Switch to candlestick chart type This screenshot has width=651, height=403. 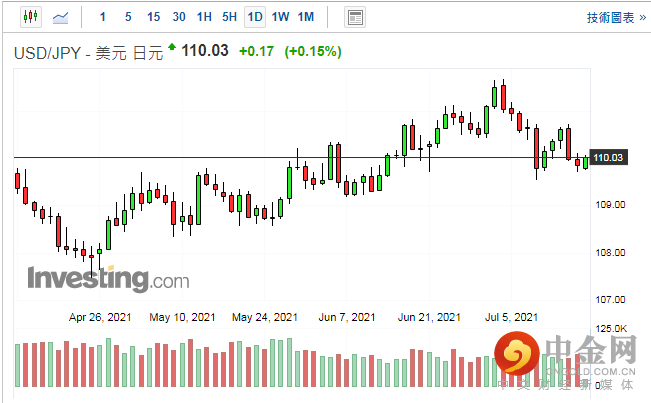click(31, 17)
